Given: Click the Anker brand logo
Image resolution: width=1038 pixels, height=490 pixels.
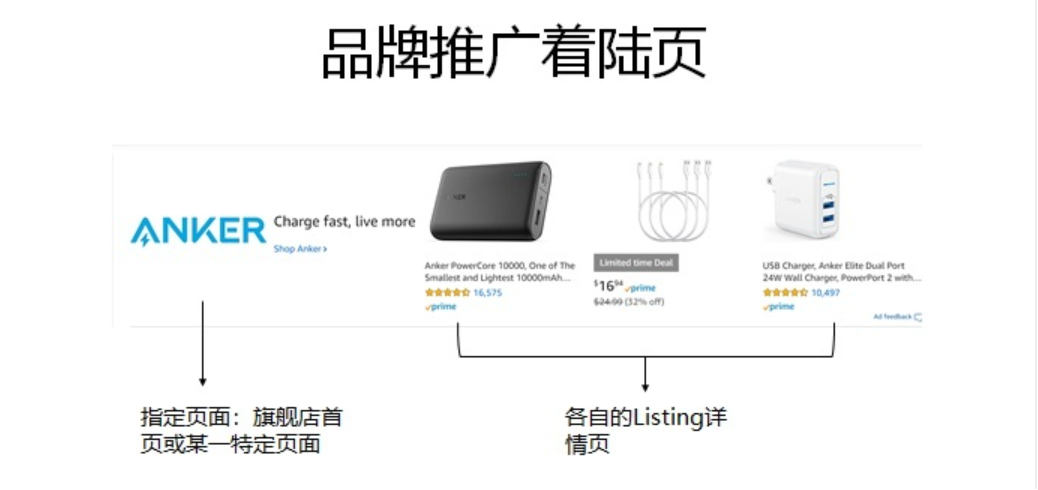Looking at the screenshot, I should click(x=198, y=231).
